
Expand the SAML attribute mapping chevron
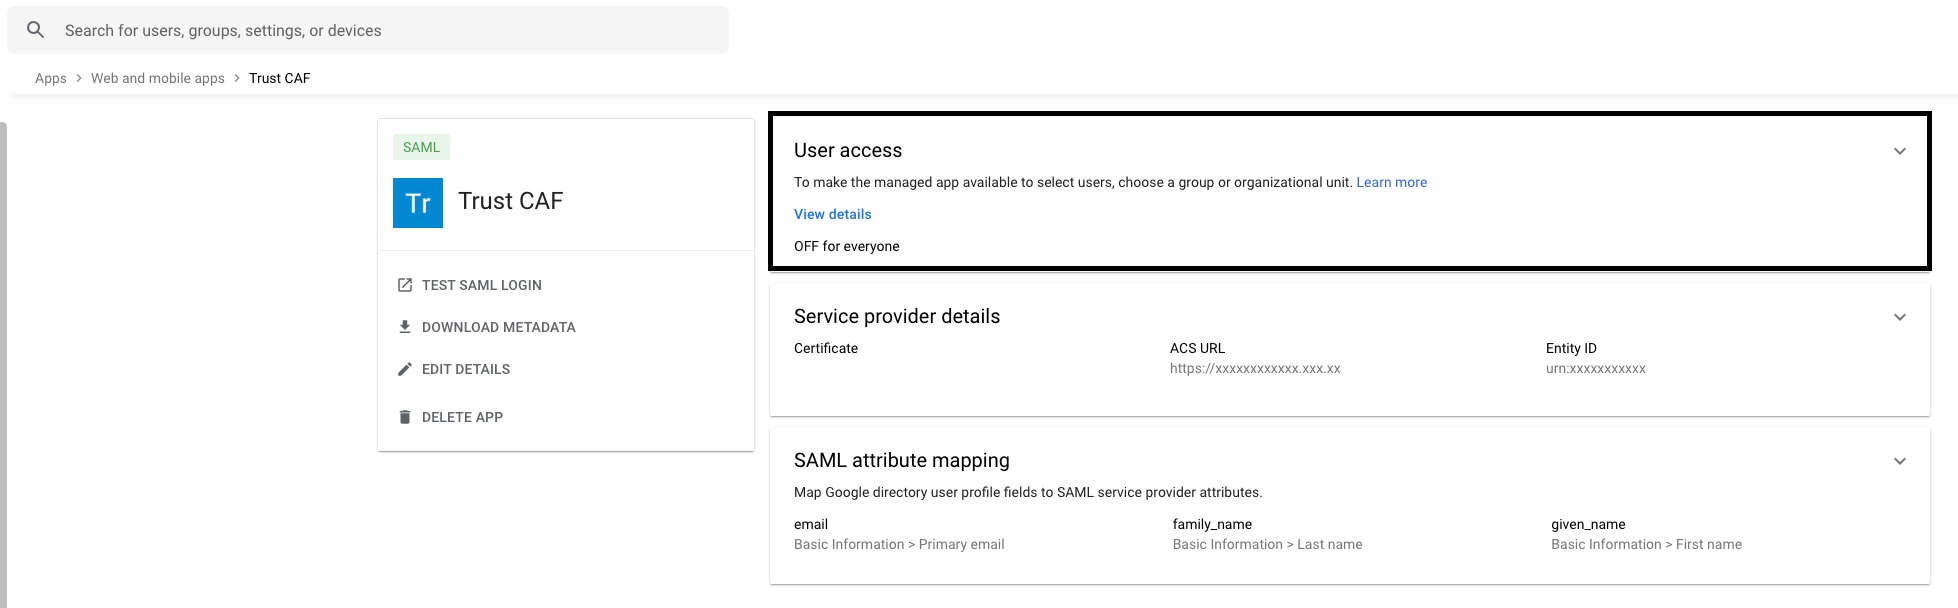(x=1900, y=461)
